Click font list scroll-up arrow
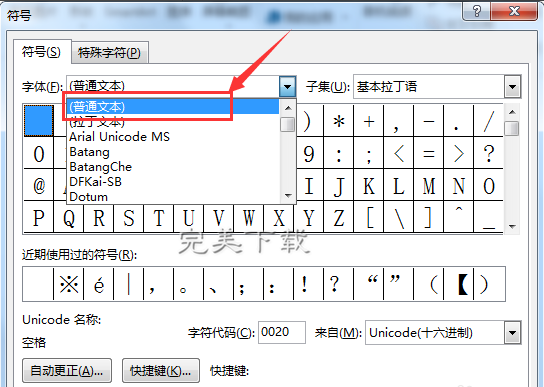Screen dimensions: 544x387 [288, 108]
